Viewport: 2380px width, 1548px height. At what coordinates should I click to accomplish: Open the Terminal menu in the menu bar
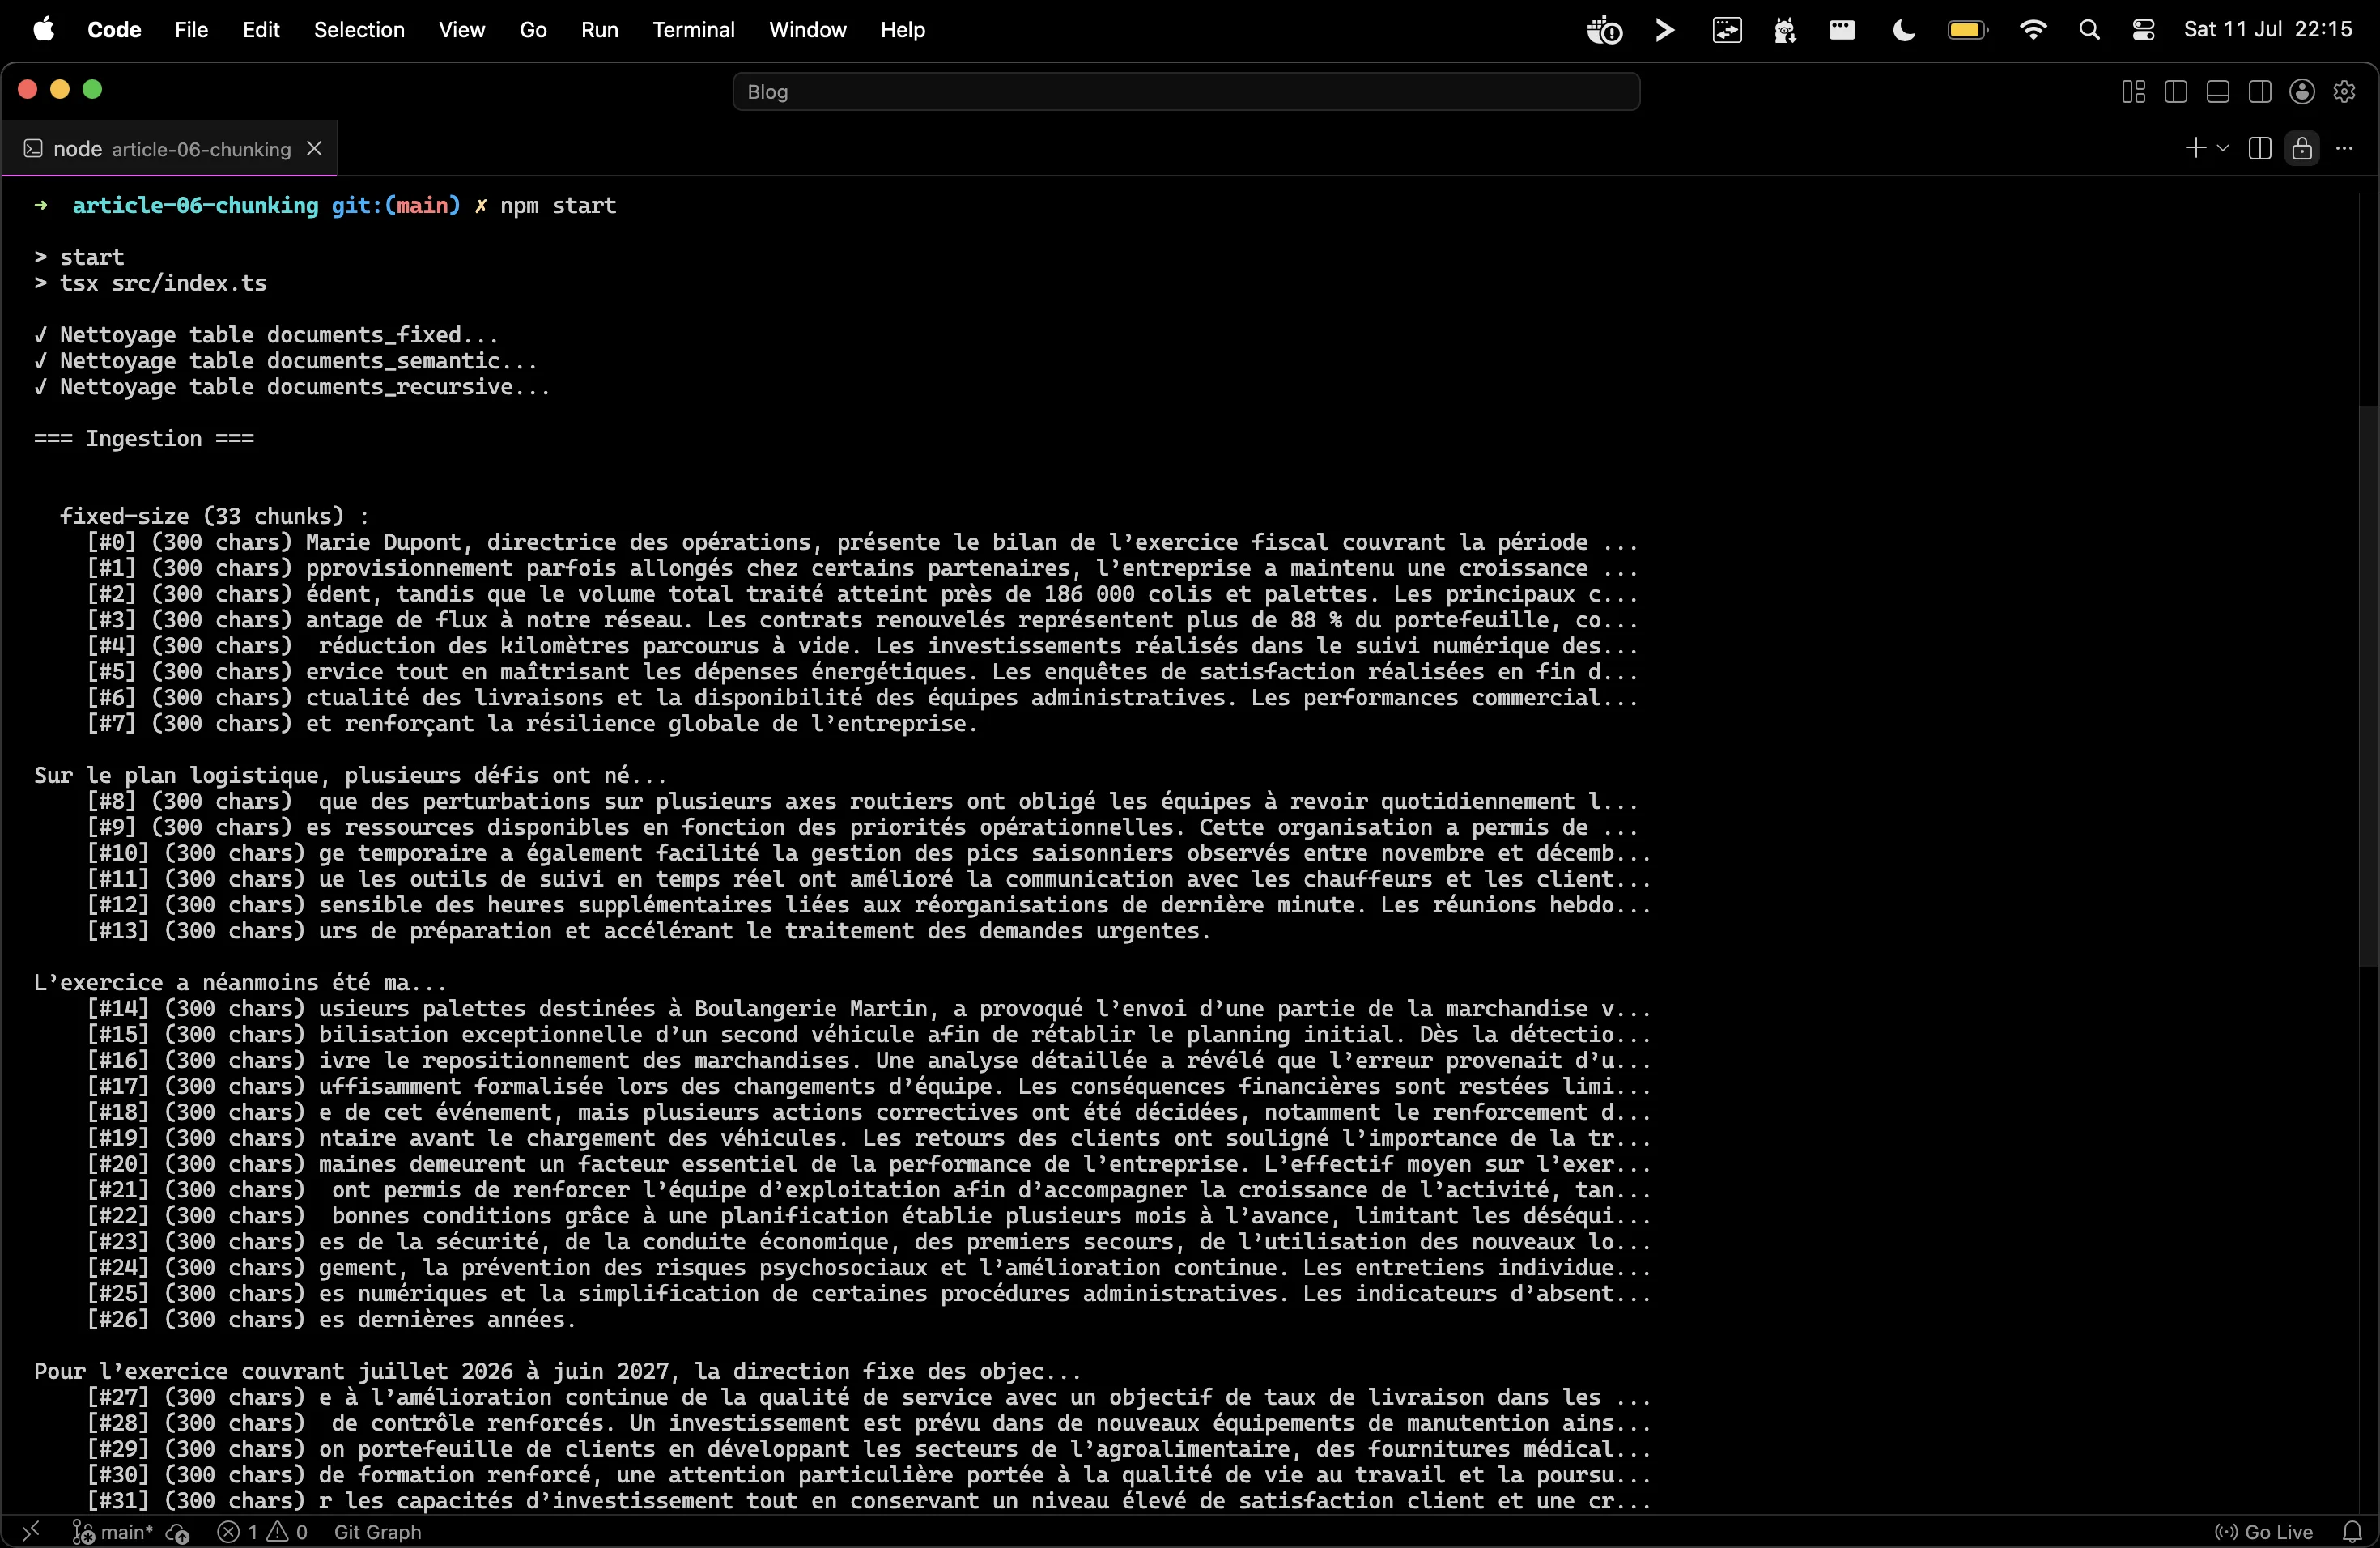coord(693,30)
